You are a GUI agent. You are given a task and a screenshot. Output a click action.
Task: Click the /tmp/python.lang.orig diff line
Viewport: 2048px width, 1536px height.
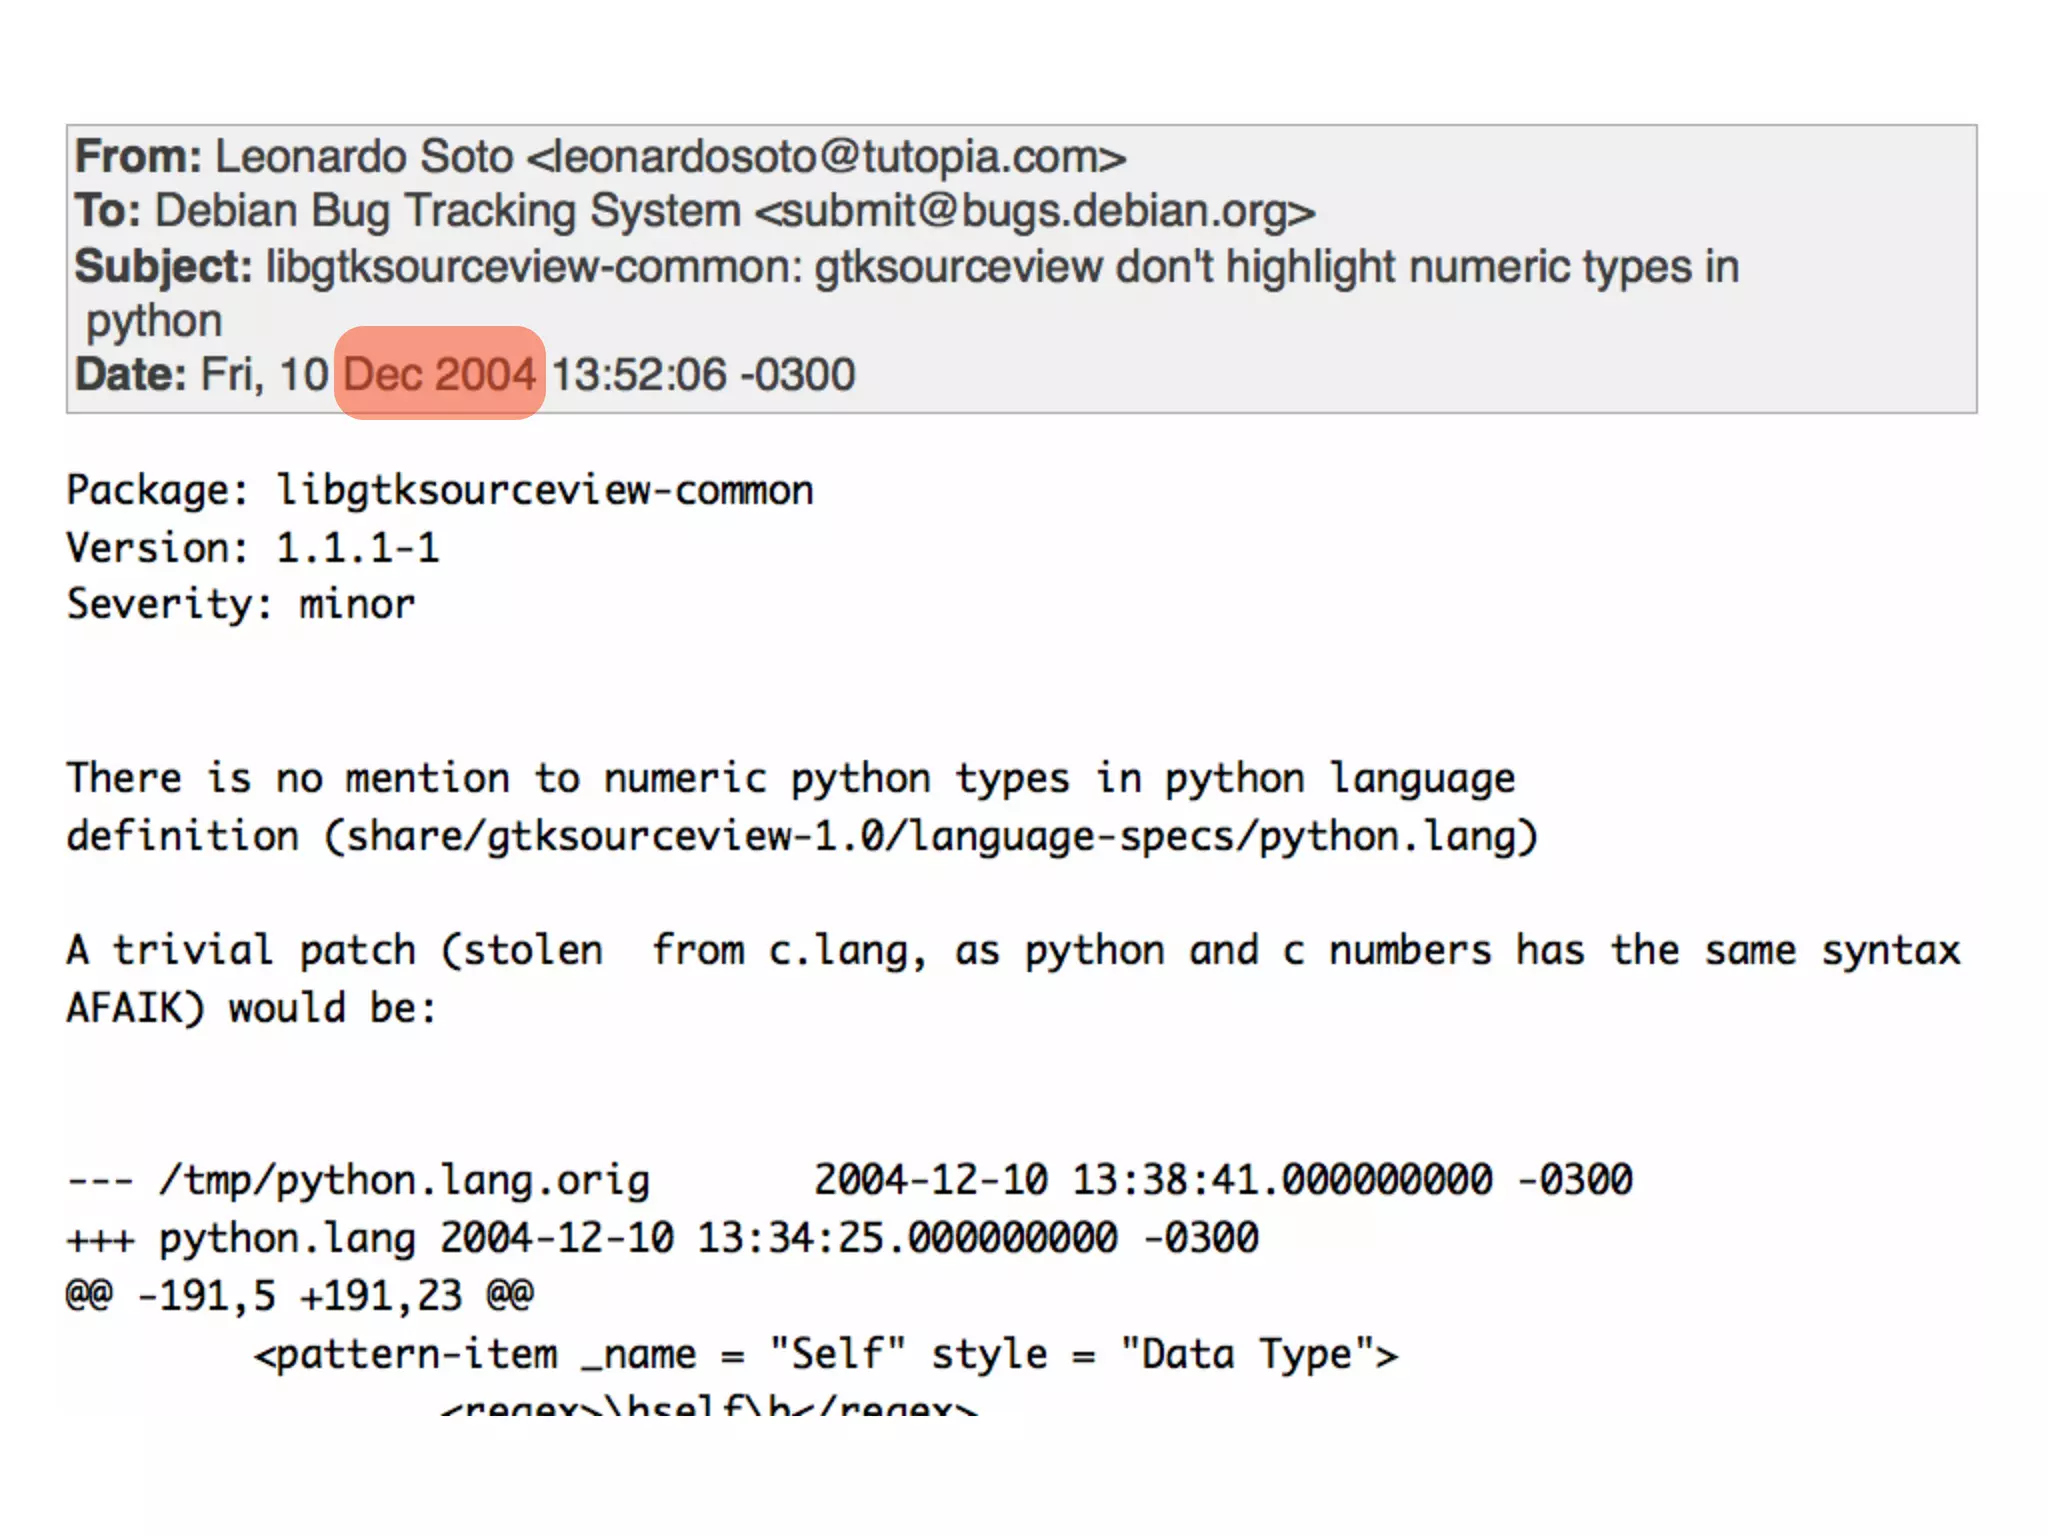(404, 1180)
